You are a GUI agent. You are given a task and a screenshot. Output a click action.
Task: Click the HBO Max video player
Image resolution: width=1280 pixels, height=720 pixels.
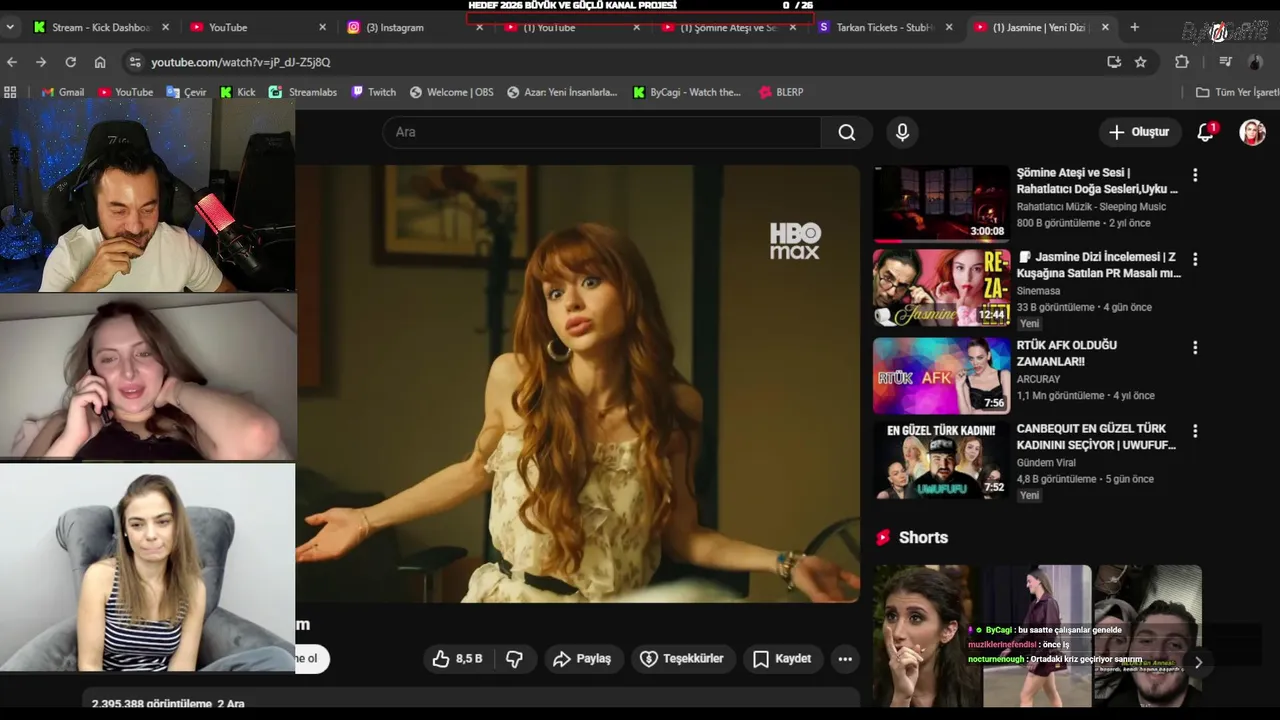pos(578,384)
